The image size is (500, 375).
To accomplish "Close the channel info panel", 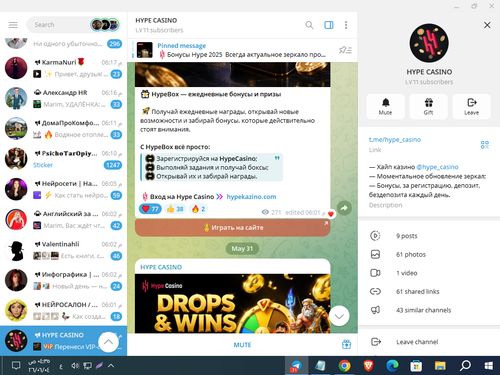I will click(x=487, y=25).
